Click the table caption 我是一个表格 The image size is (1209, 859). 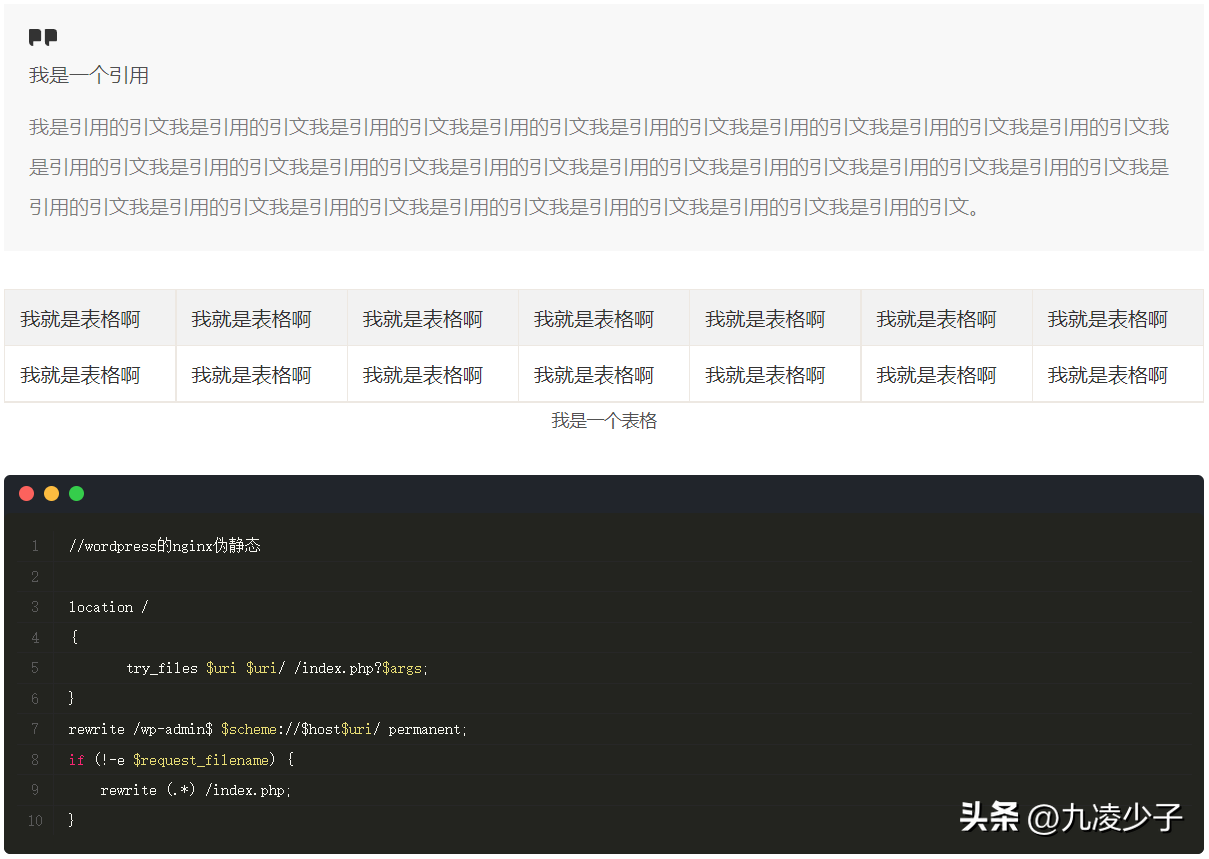(x=603, y=421)
